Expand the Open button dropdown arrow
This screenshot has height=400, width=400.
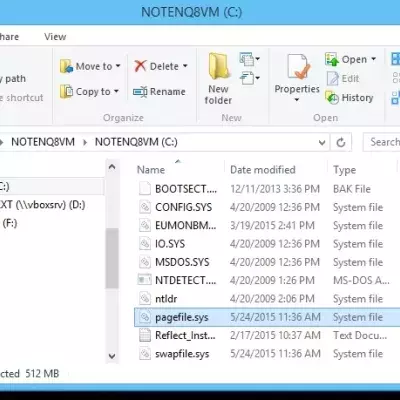(x=374, y=59)
